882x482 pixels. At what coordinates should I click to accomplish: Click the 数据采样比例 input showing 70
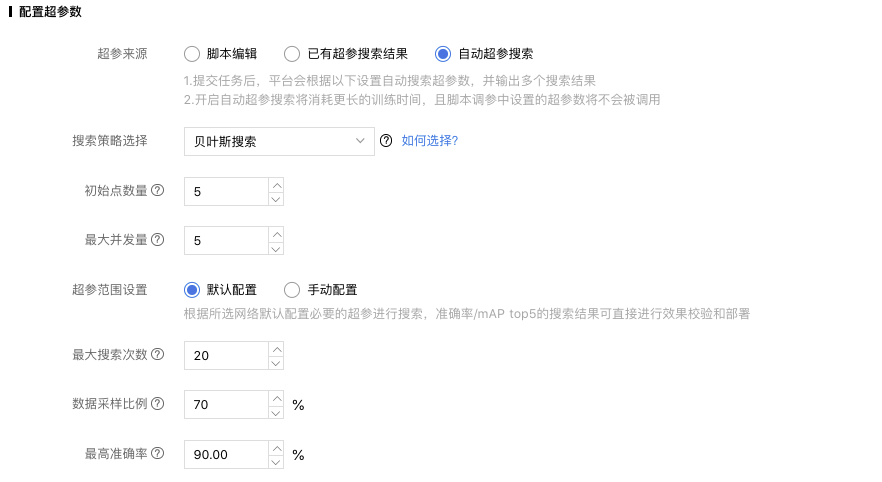click(227, 405)
